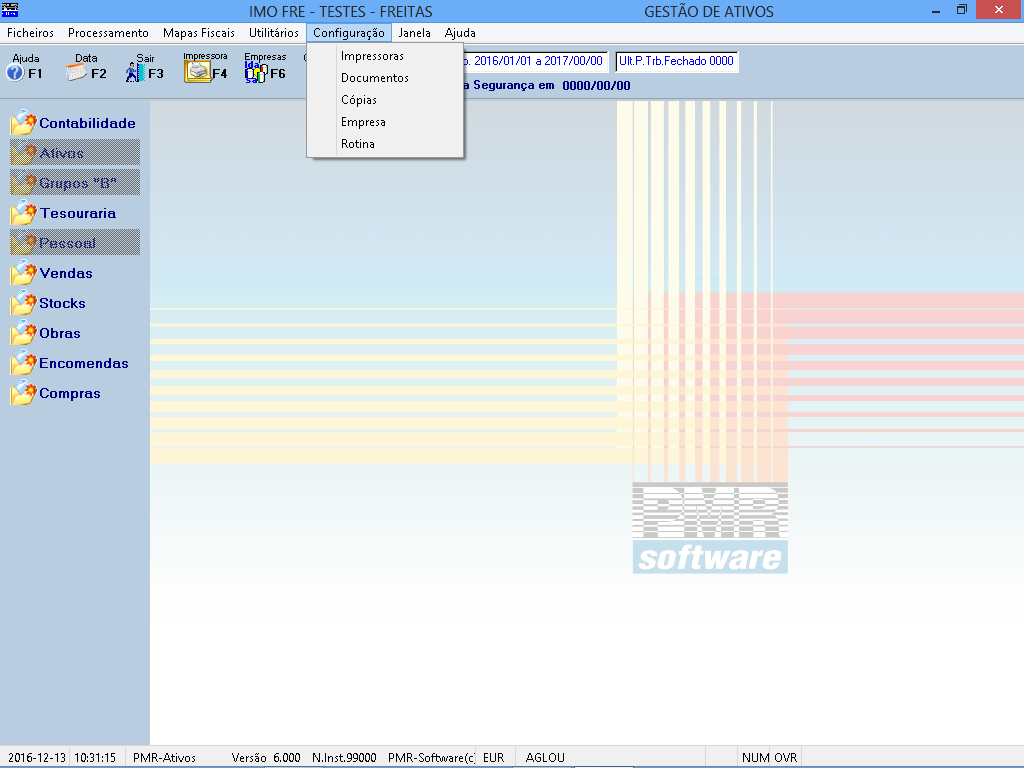Open the Tesouraria module
Screen dimensions: 1024x768
coord(64,213)
